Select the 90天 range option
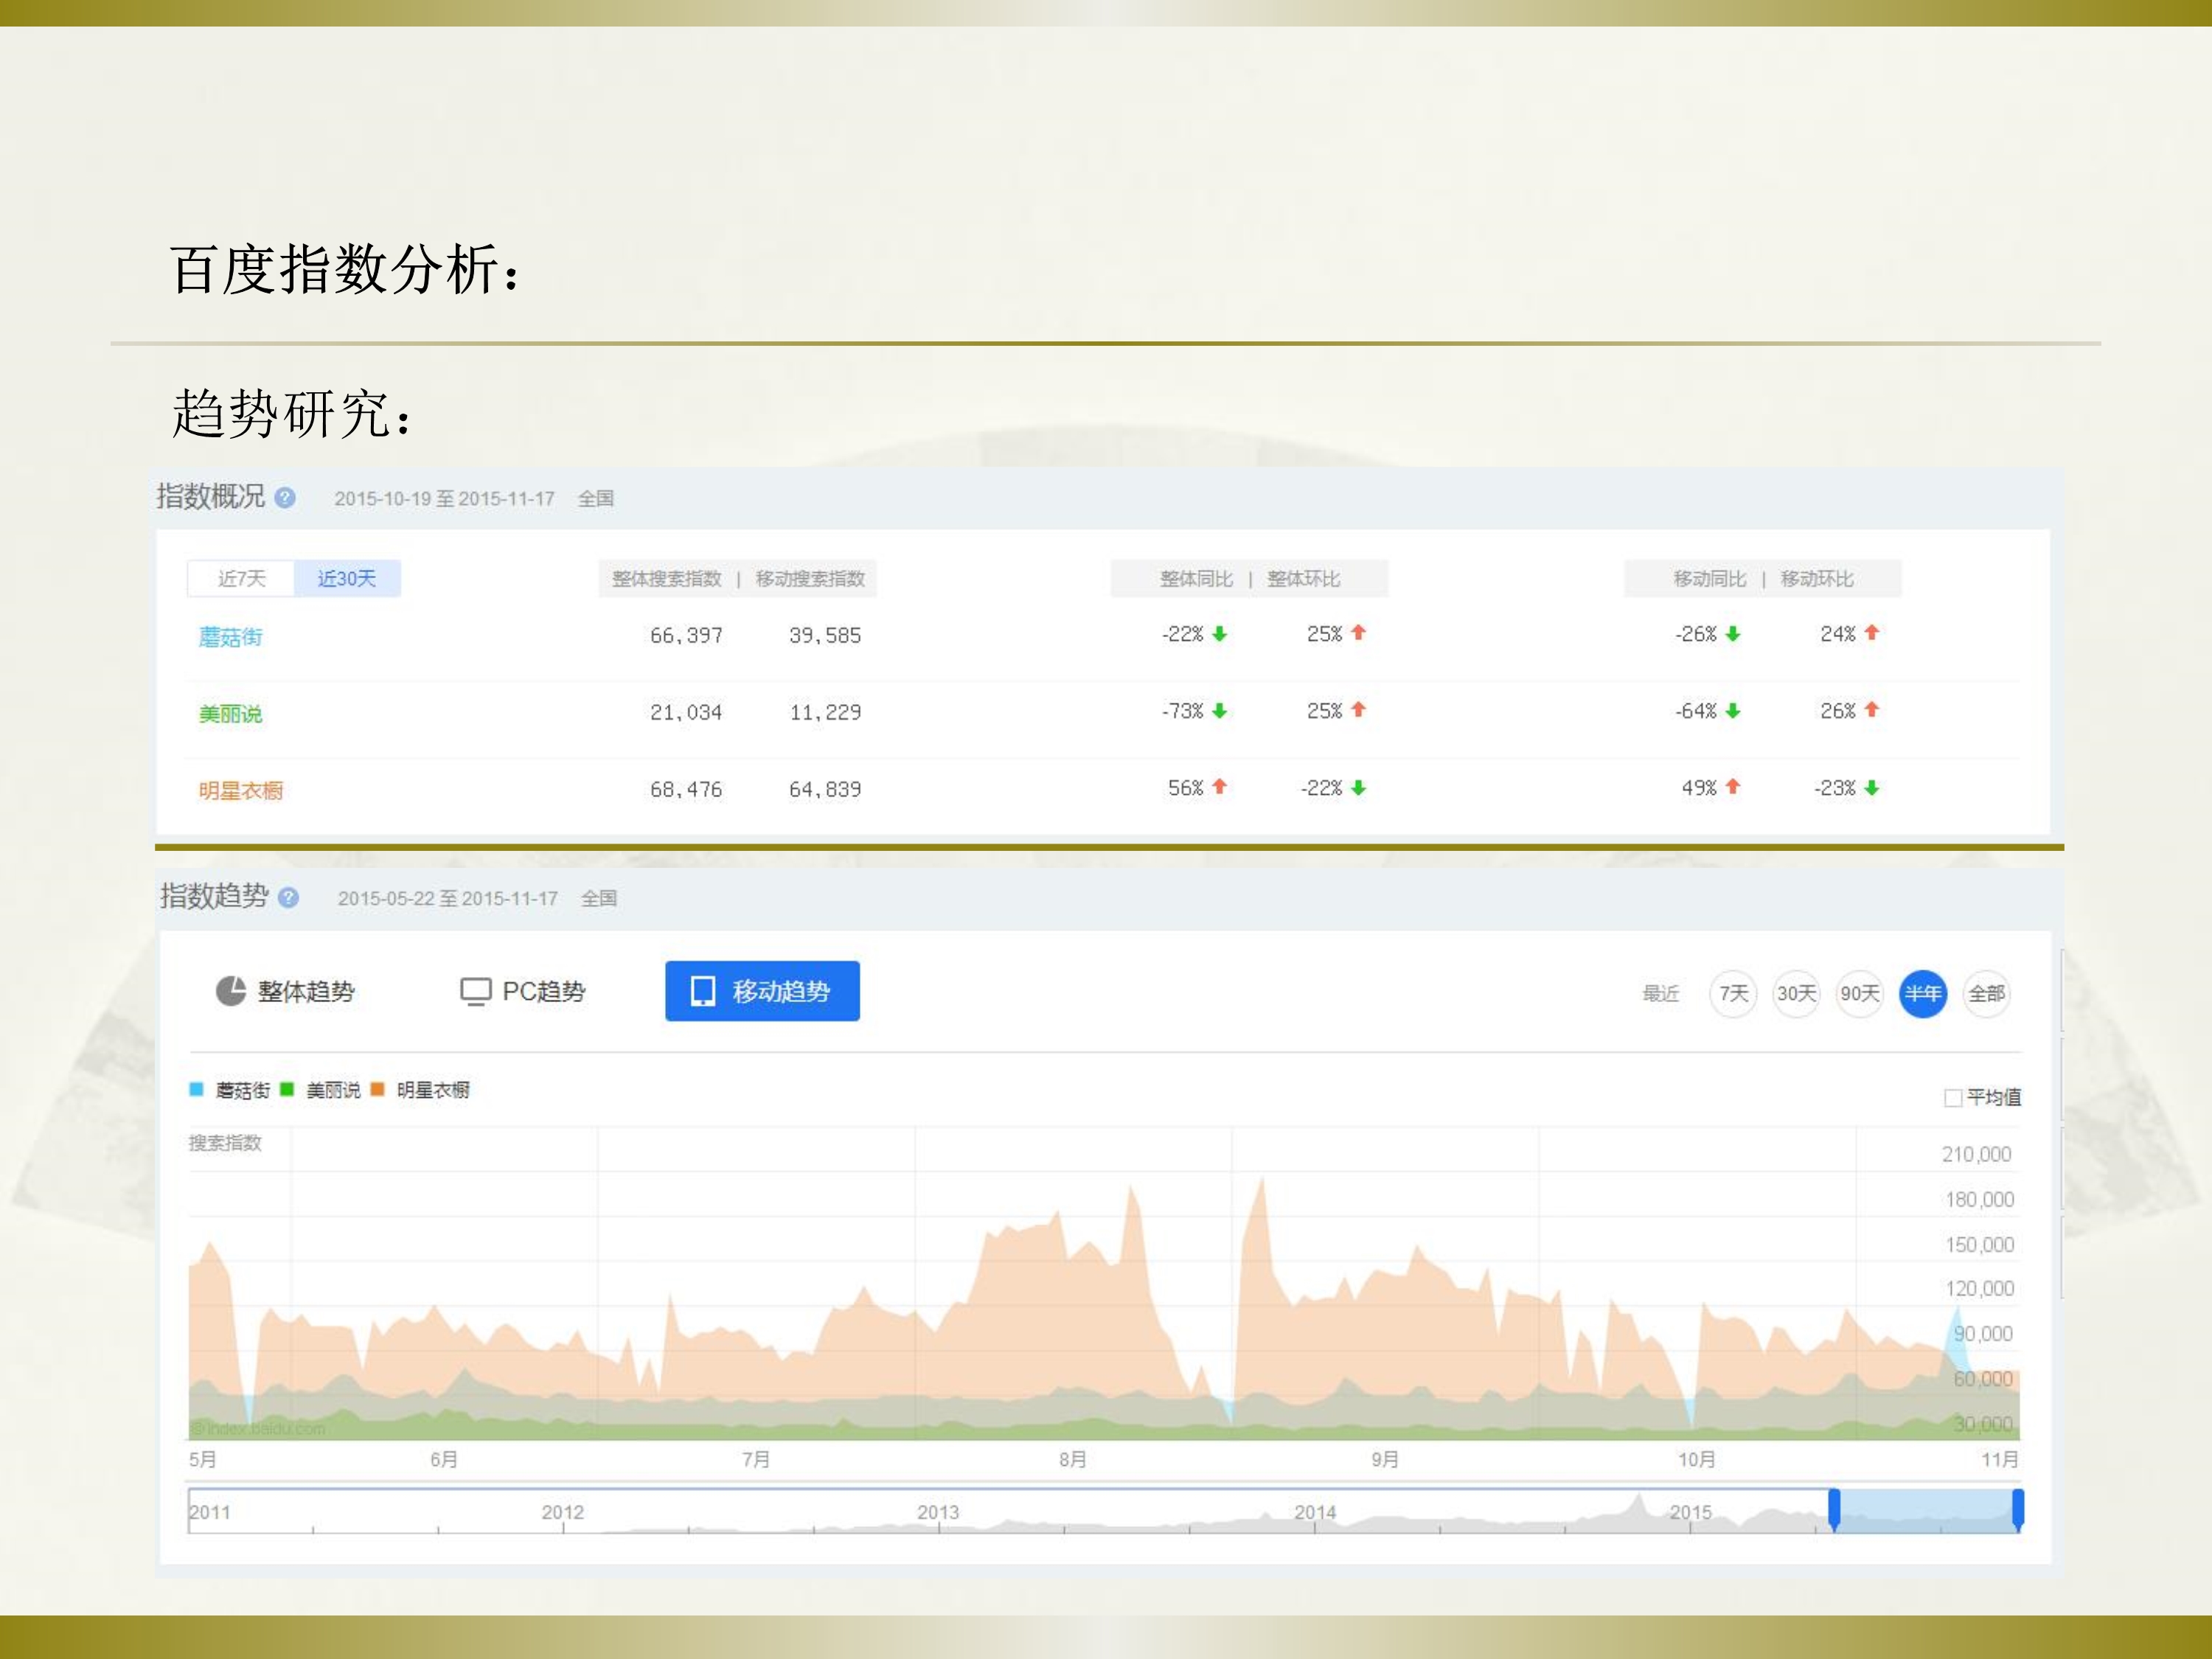 (1859, 994)
